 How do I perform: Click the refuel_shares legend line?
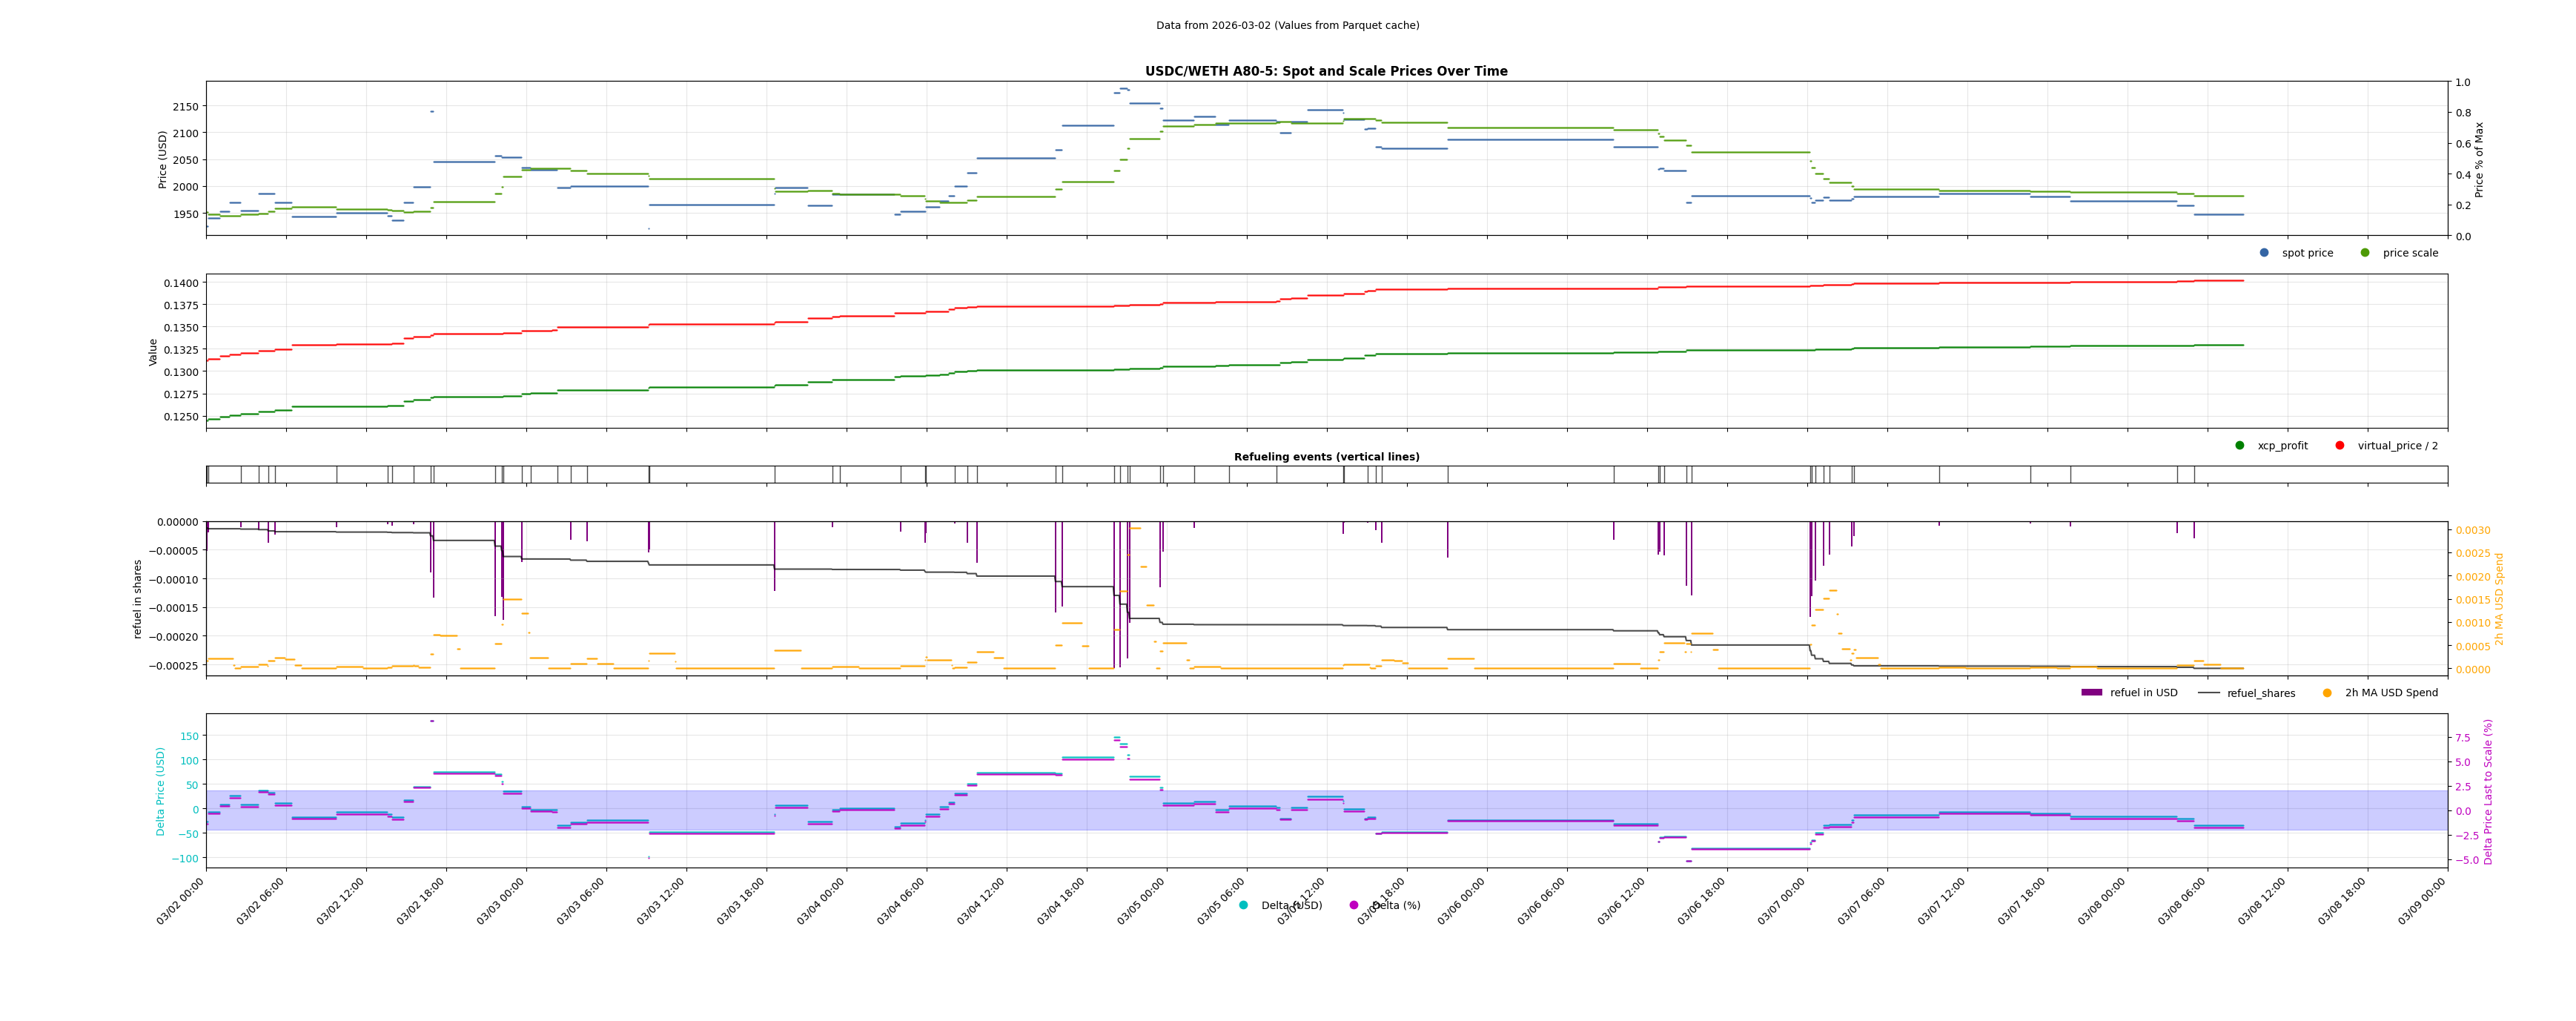(2209, 693)
